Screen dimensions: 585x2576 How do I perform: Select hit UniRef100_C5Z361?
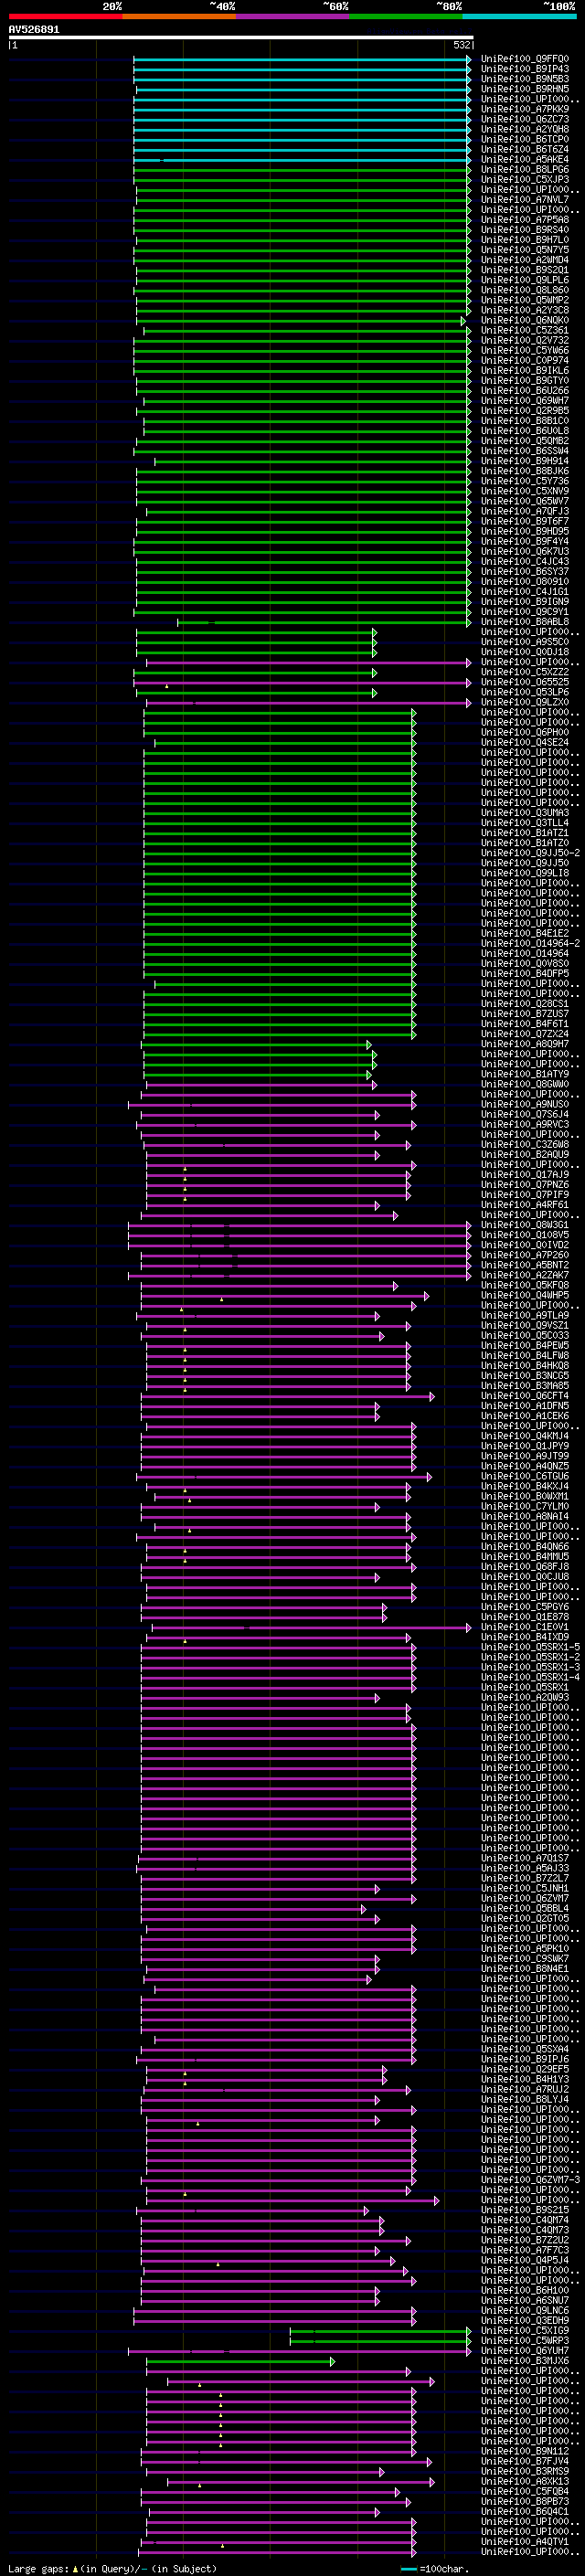coord(525,330)
